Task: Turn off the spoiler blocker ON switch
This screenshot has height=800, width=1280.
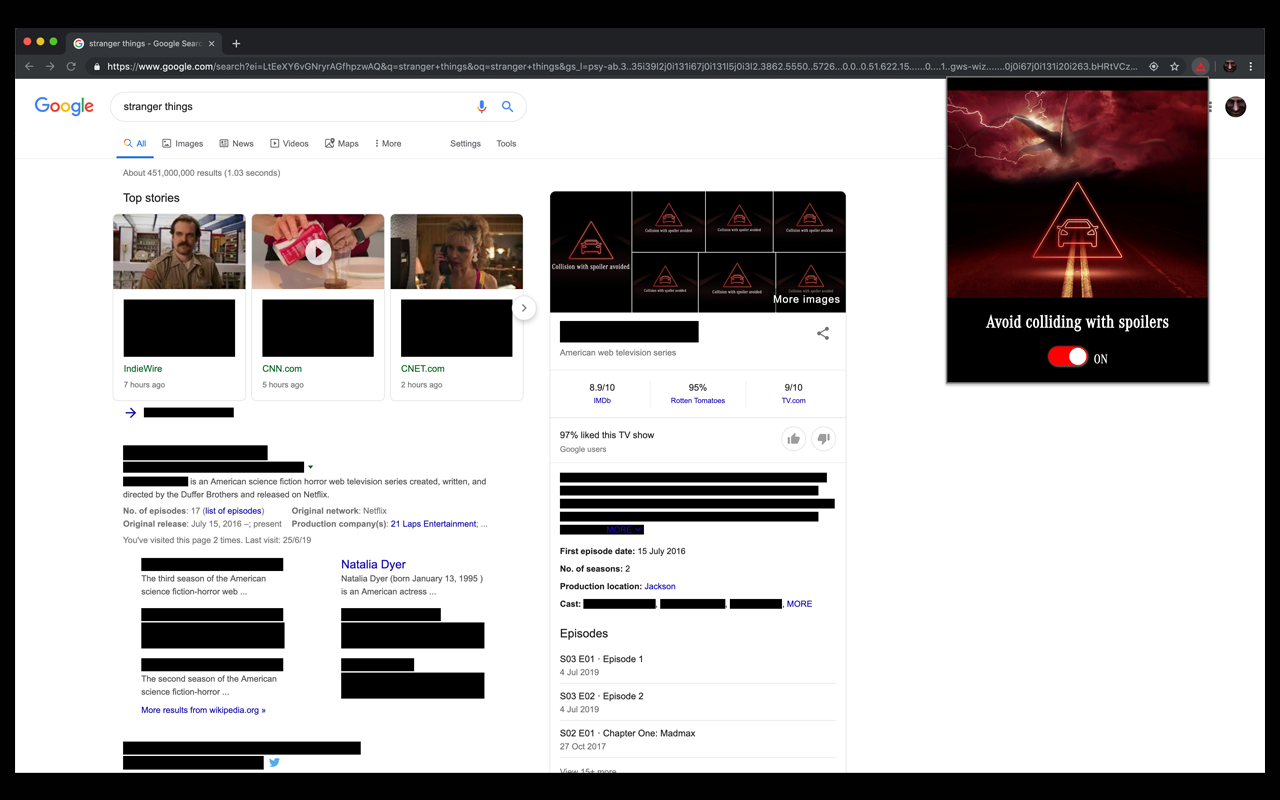Action: click(1067, 357)
